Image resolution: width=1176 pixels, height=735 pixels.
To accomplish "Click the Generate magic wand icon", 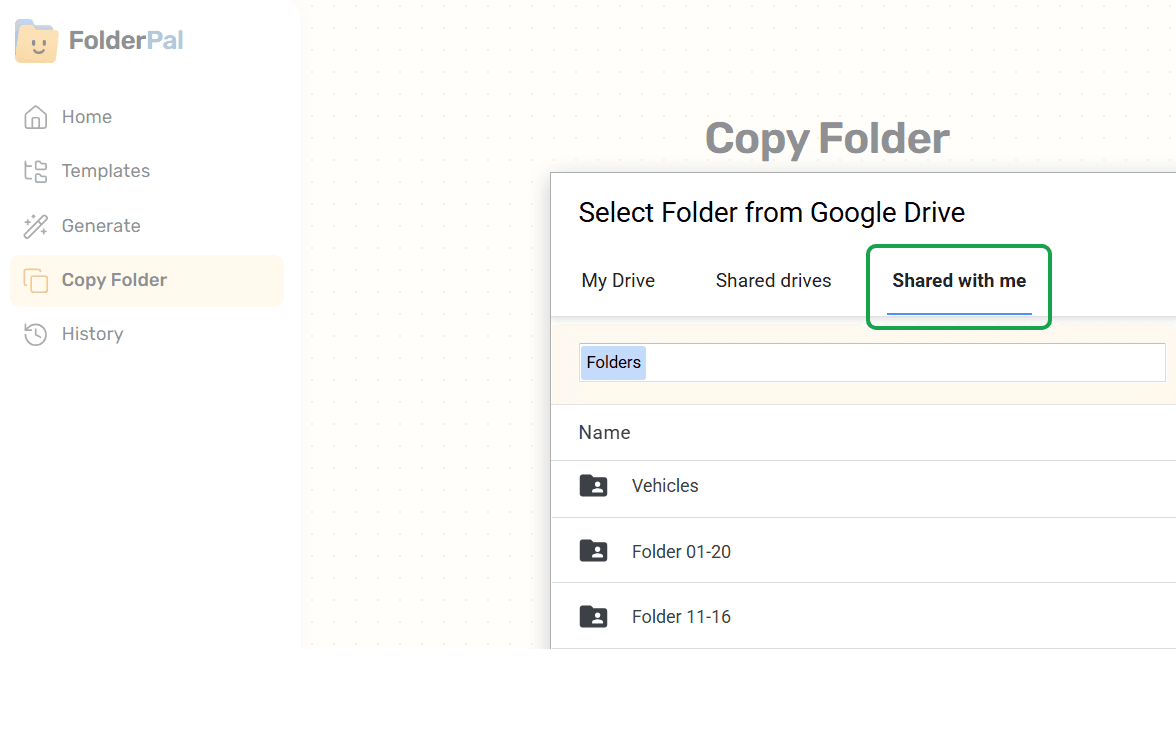I will pyautogui.click(x=35, y=226).
